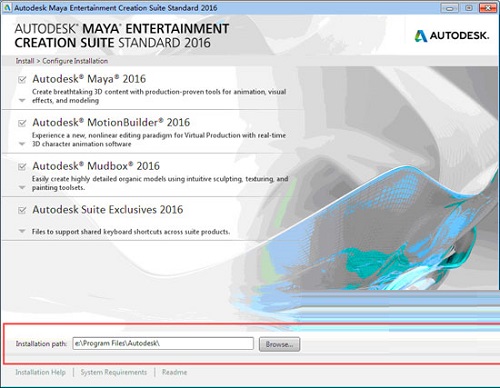Open the Installation Help link
Screen dimensions: 500x388
point(40,372)
